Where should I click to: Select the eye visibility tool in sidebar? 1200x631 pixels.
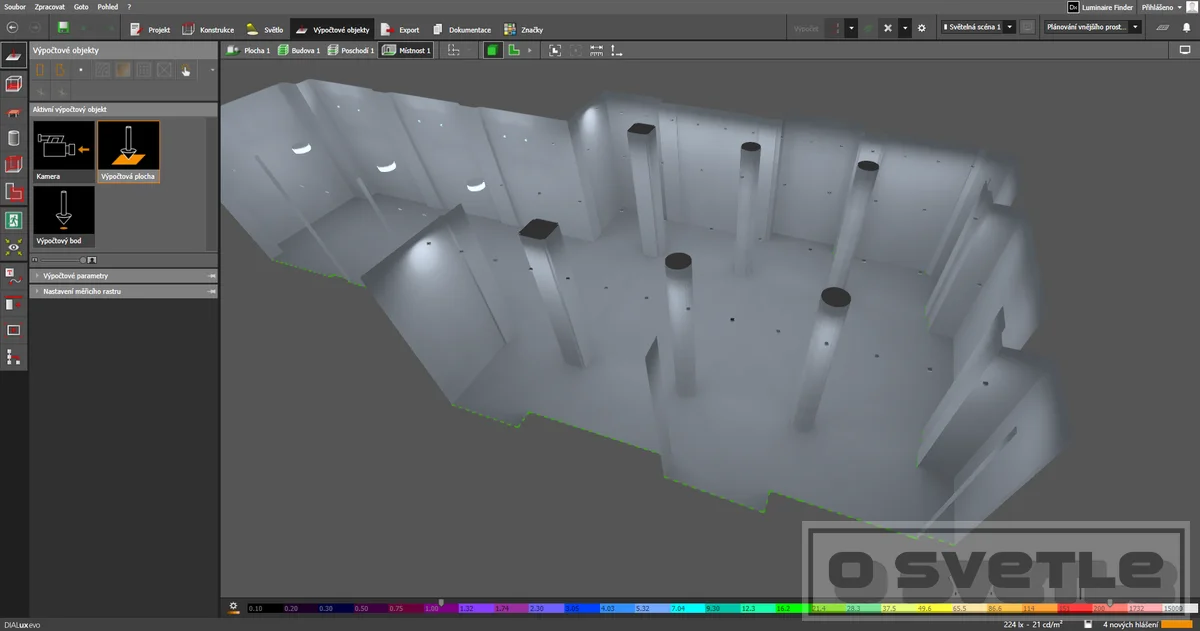point(14,246)
